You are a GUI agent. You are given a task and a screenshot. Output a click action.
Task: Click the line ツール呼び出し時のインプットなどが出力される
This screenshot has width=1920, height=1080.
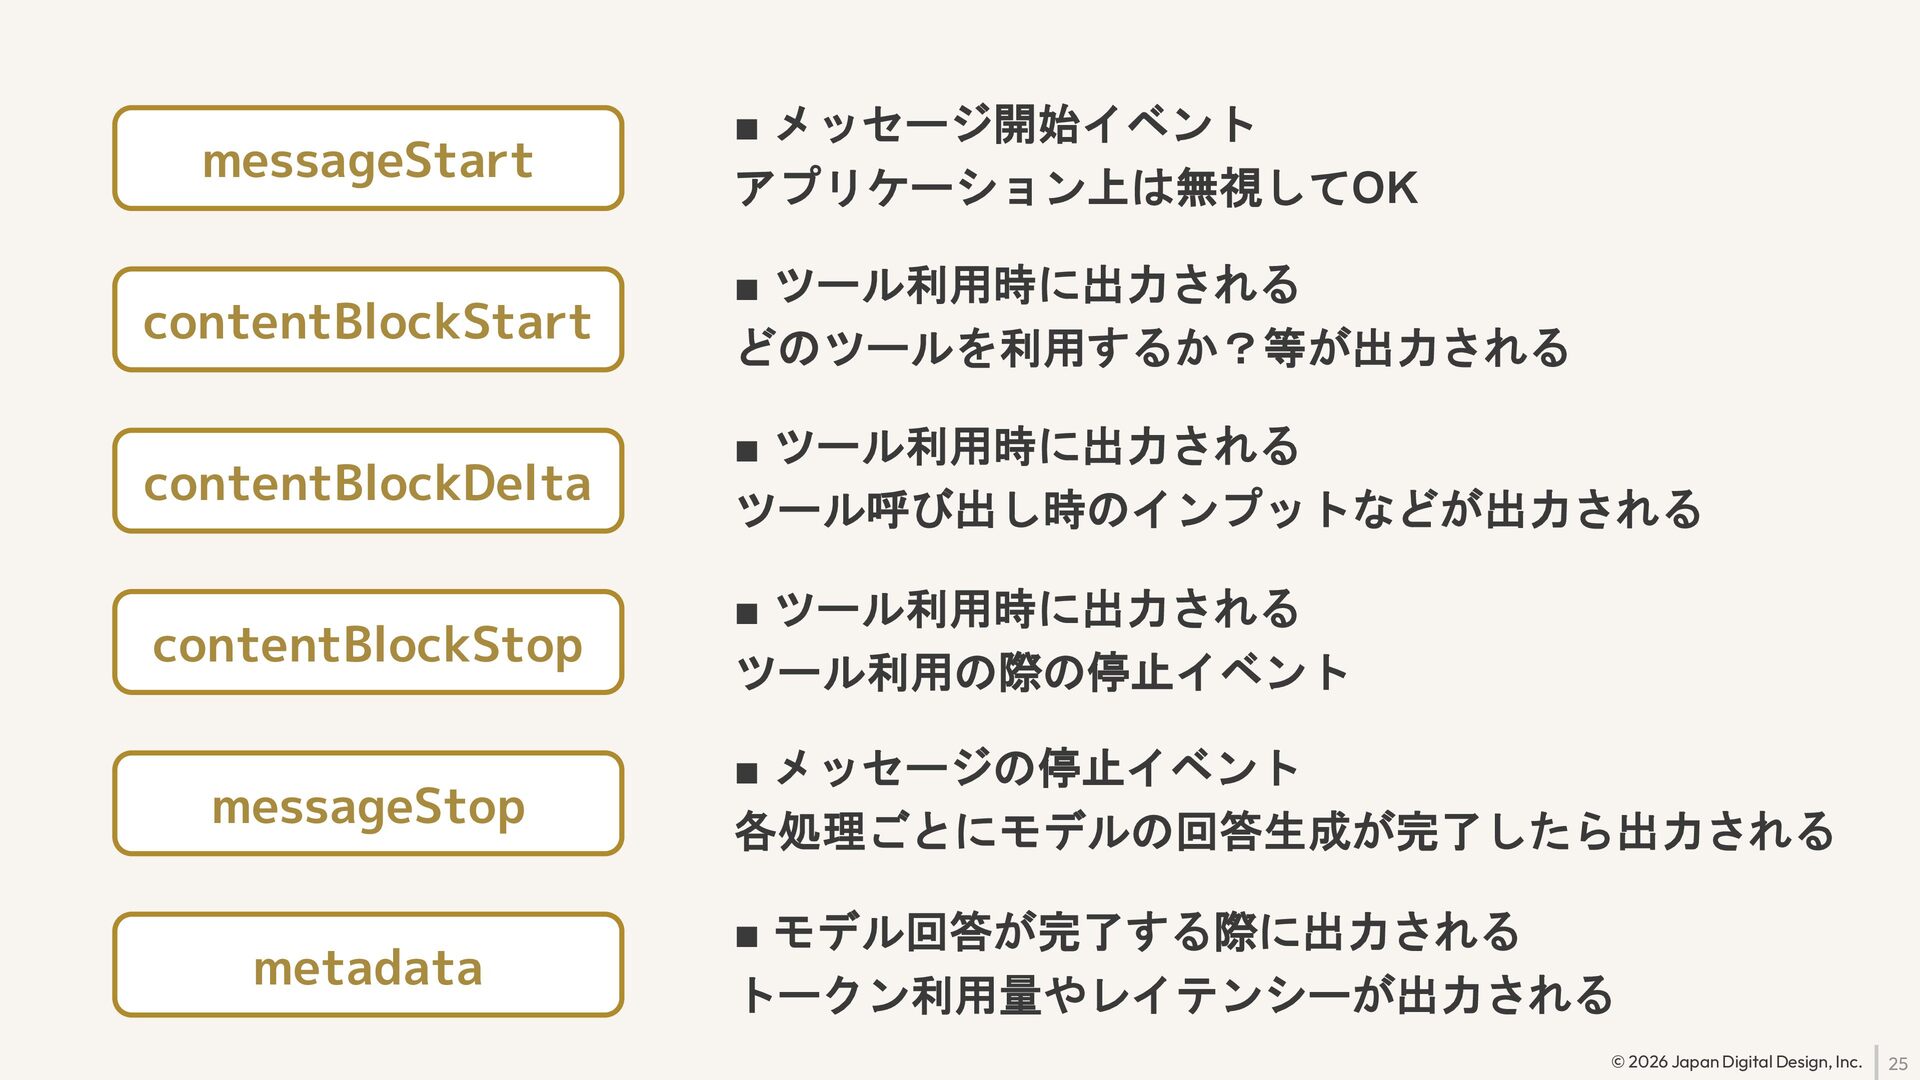tap(1218, 510)
